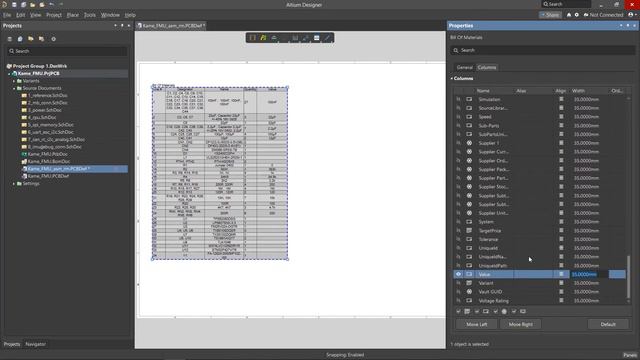This screenshot has height=360, width=640.
Task: Select Kame_FMU.PCBDwf in the project tree
Action: click(x=48, y=176)
